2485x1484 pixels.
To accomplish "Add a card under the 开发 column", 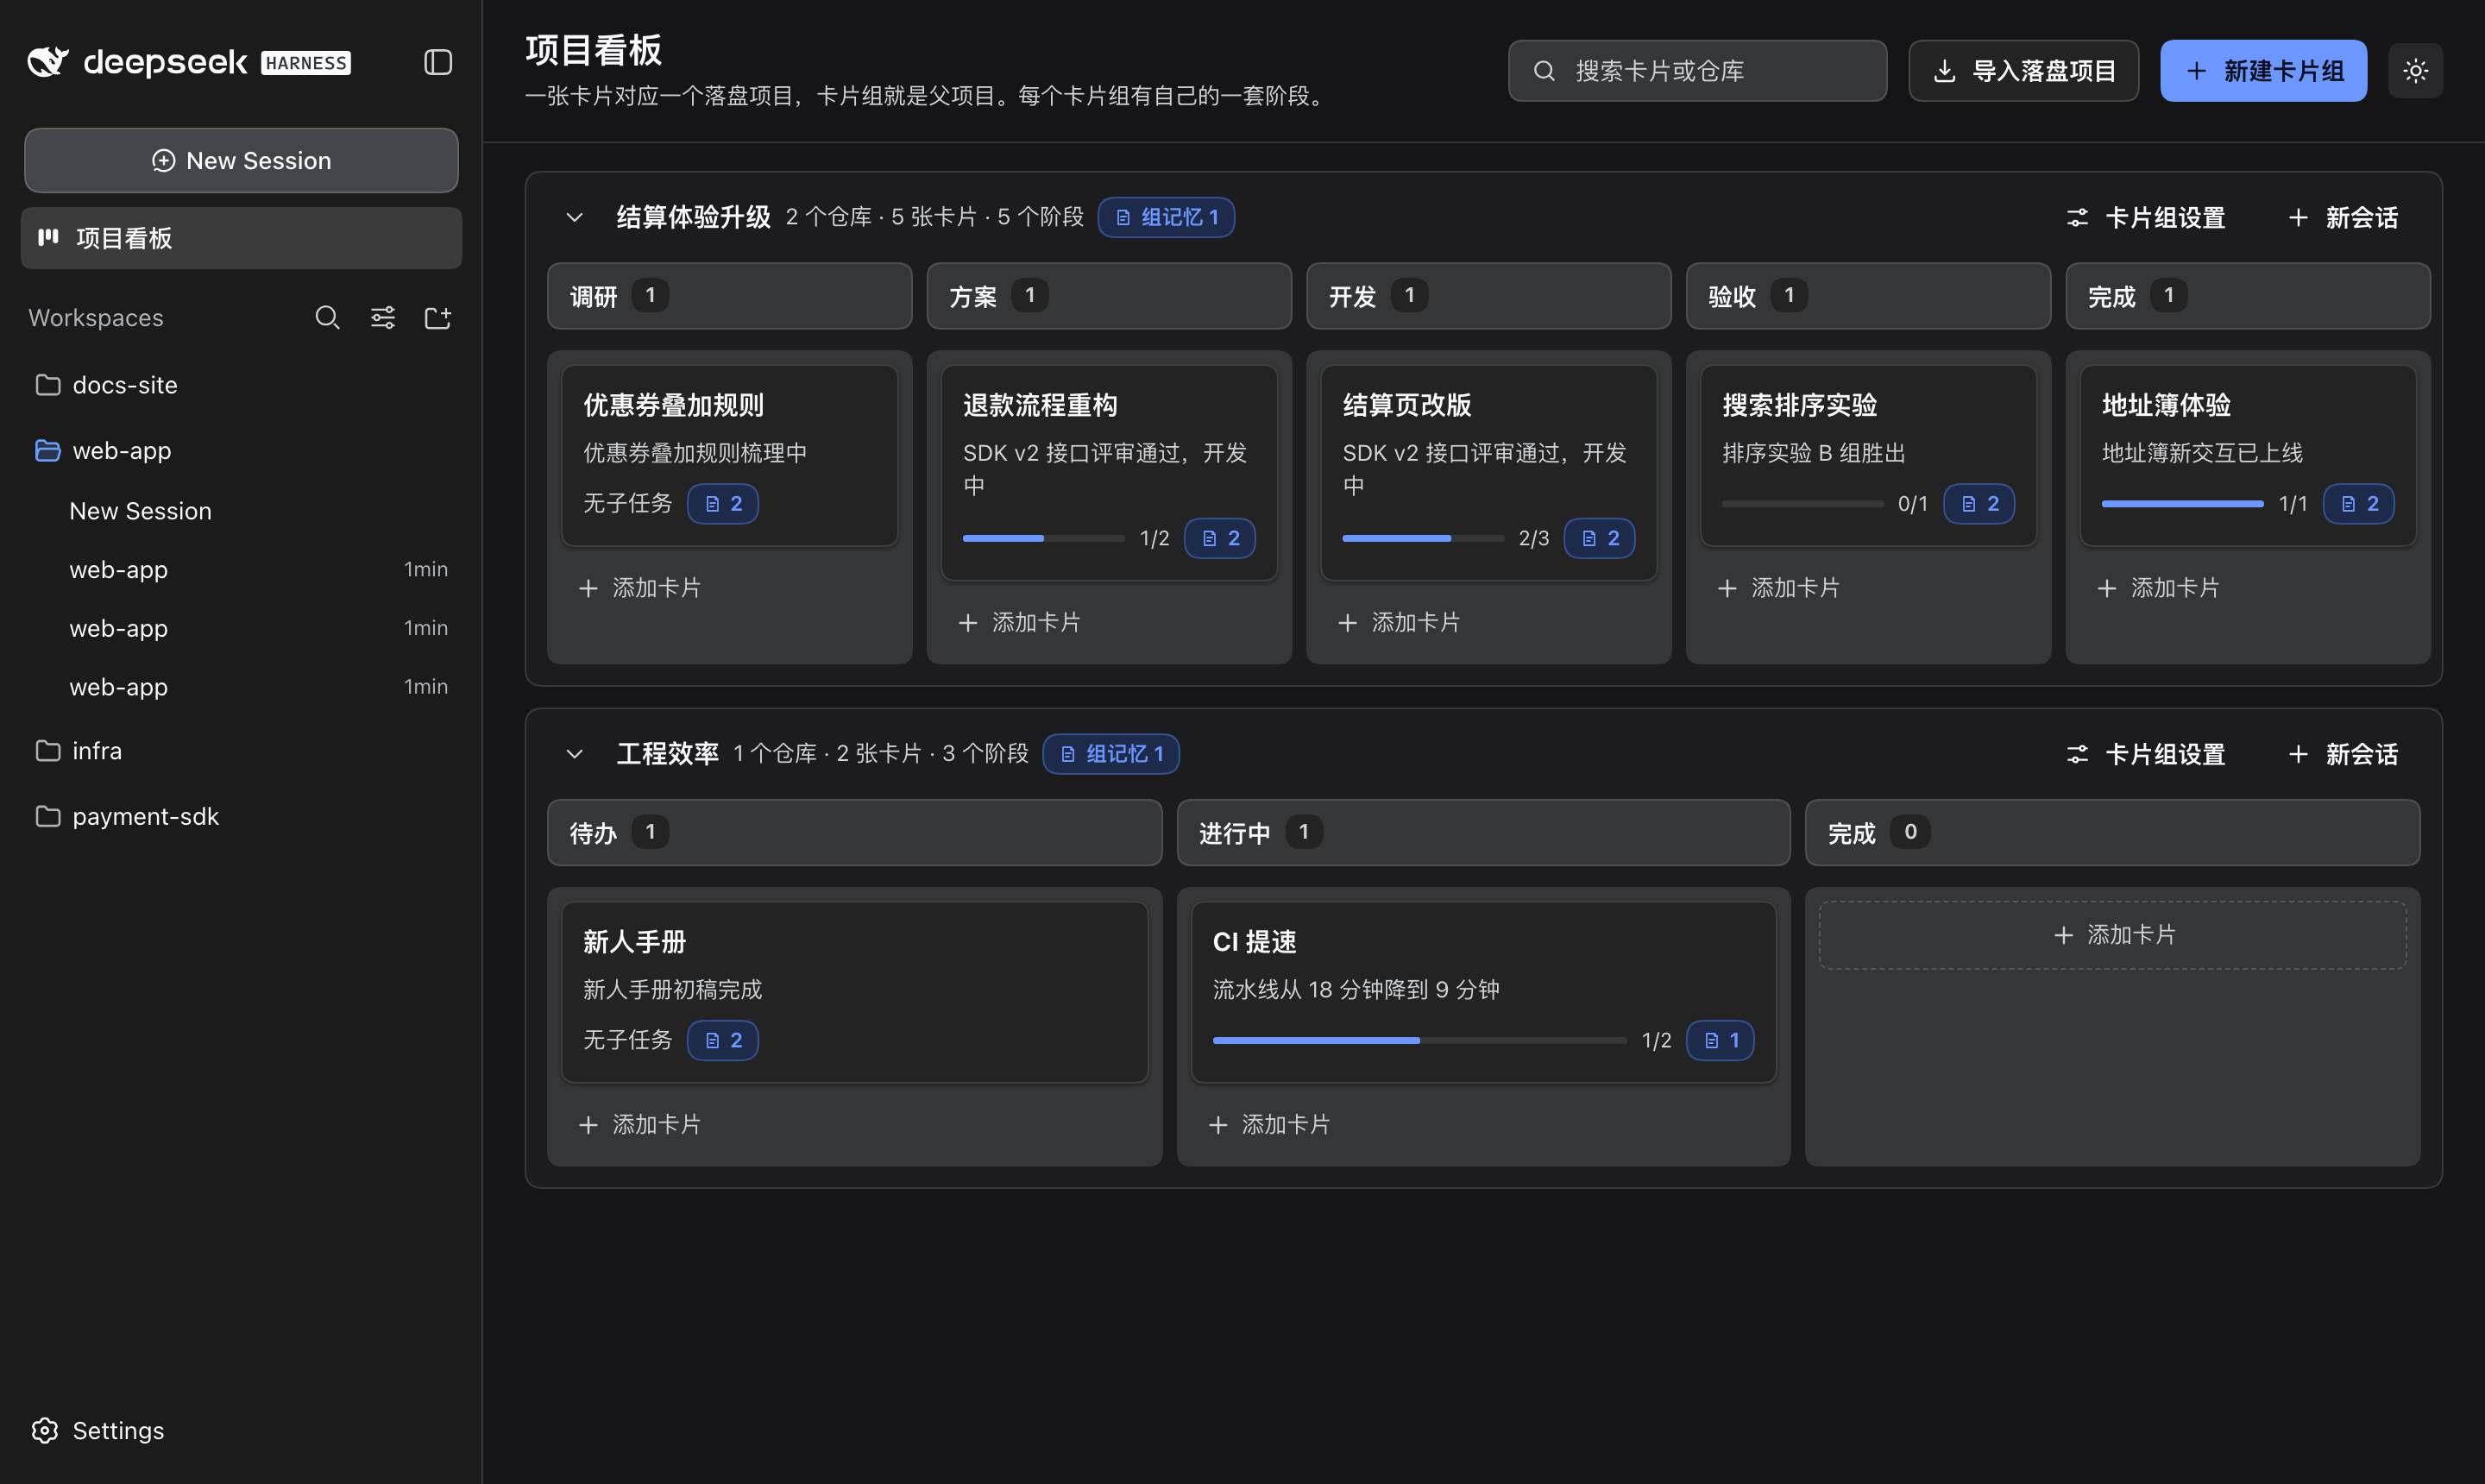I will (1399, 623).
